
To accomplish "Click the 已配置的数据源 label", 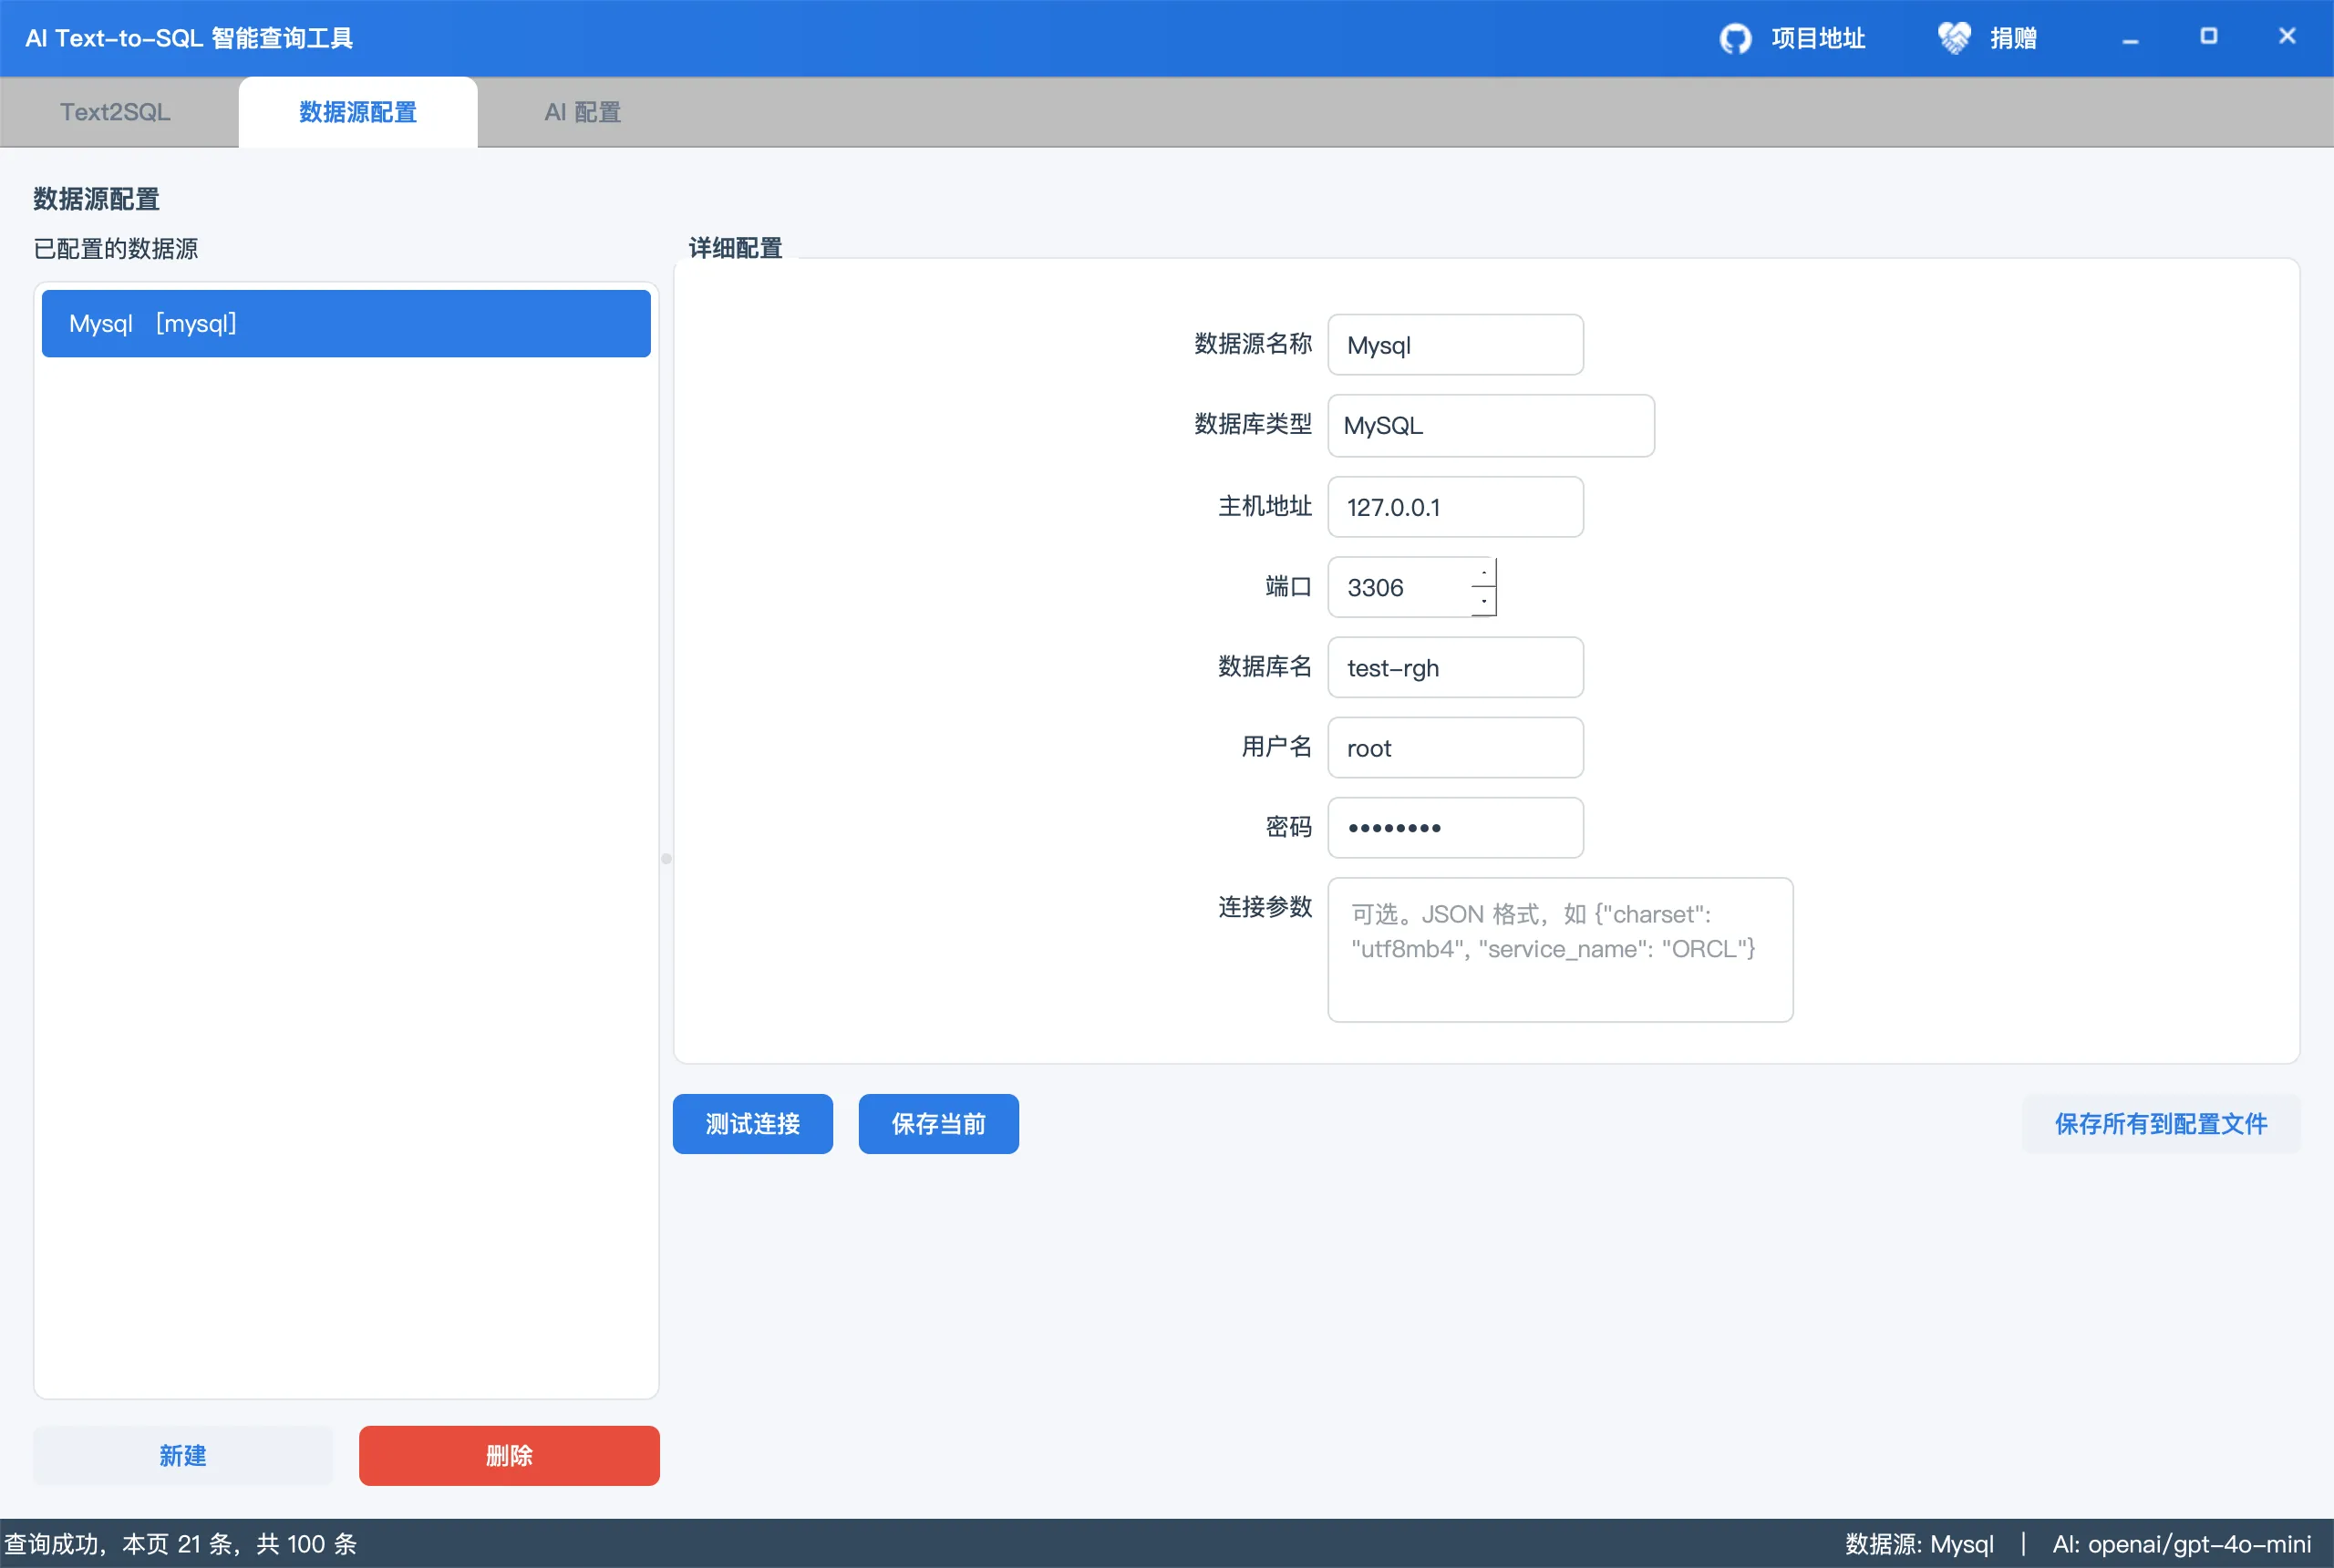I will pos(116,248).
